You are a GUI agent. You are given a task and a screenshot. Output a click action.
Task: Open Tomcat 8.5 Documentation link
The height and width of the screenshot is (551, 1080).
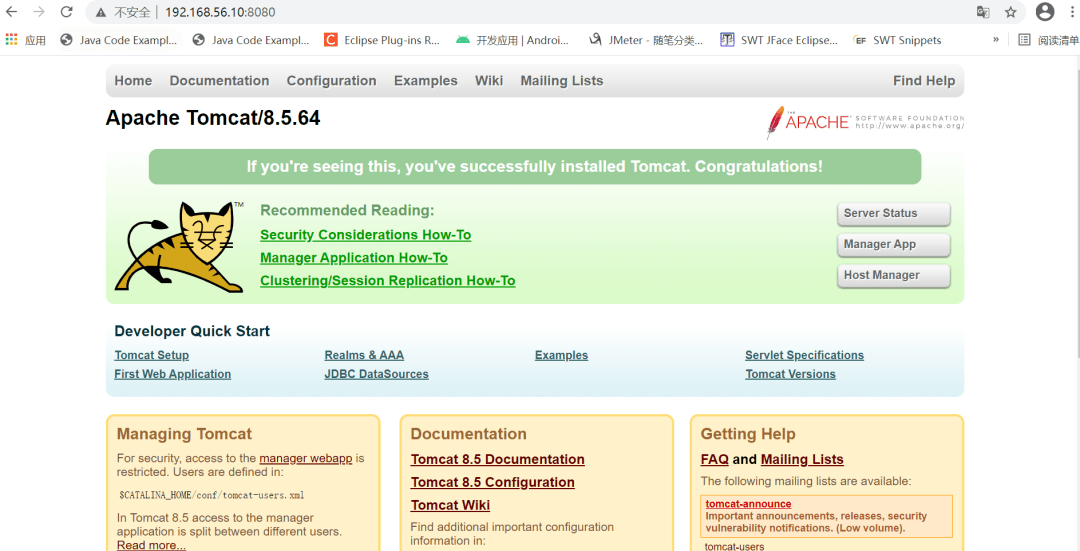pyautogui.click(x=498, y=459)
